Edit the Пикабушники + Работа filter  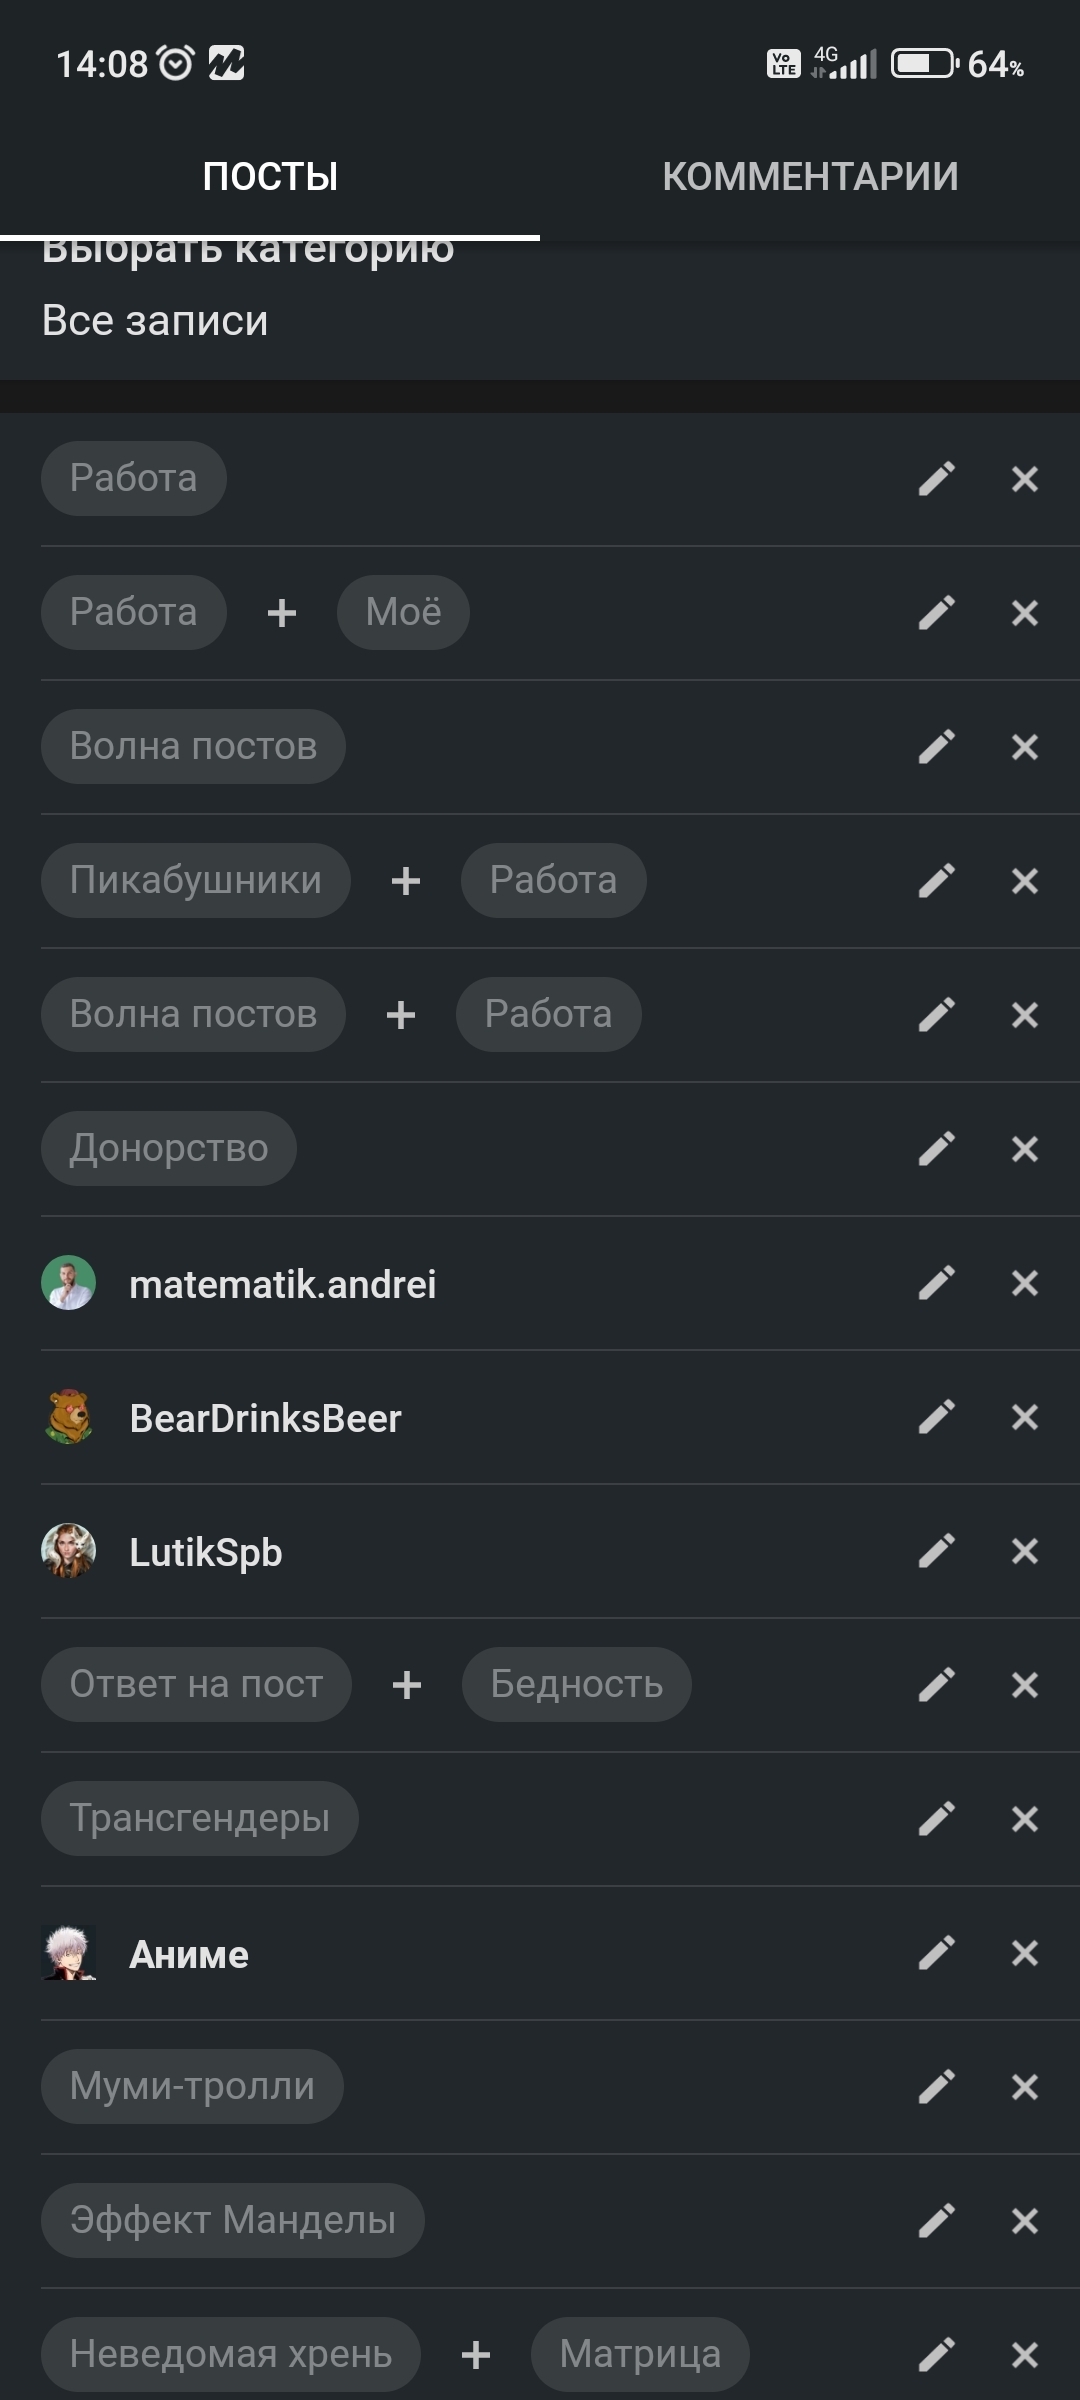click(x=937, y=881)
